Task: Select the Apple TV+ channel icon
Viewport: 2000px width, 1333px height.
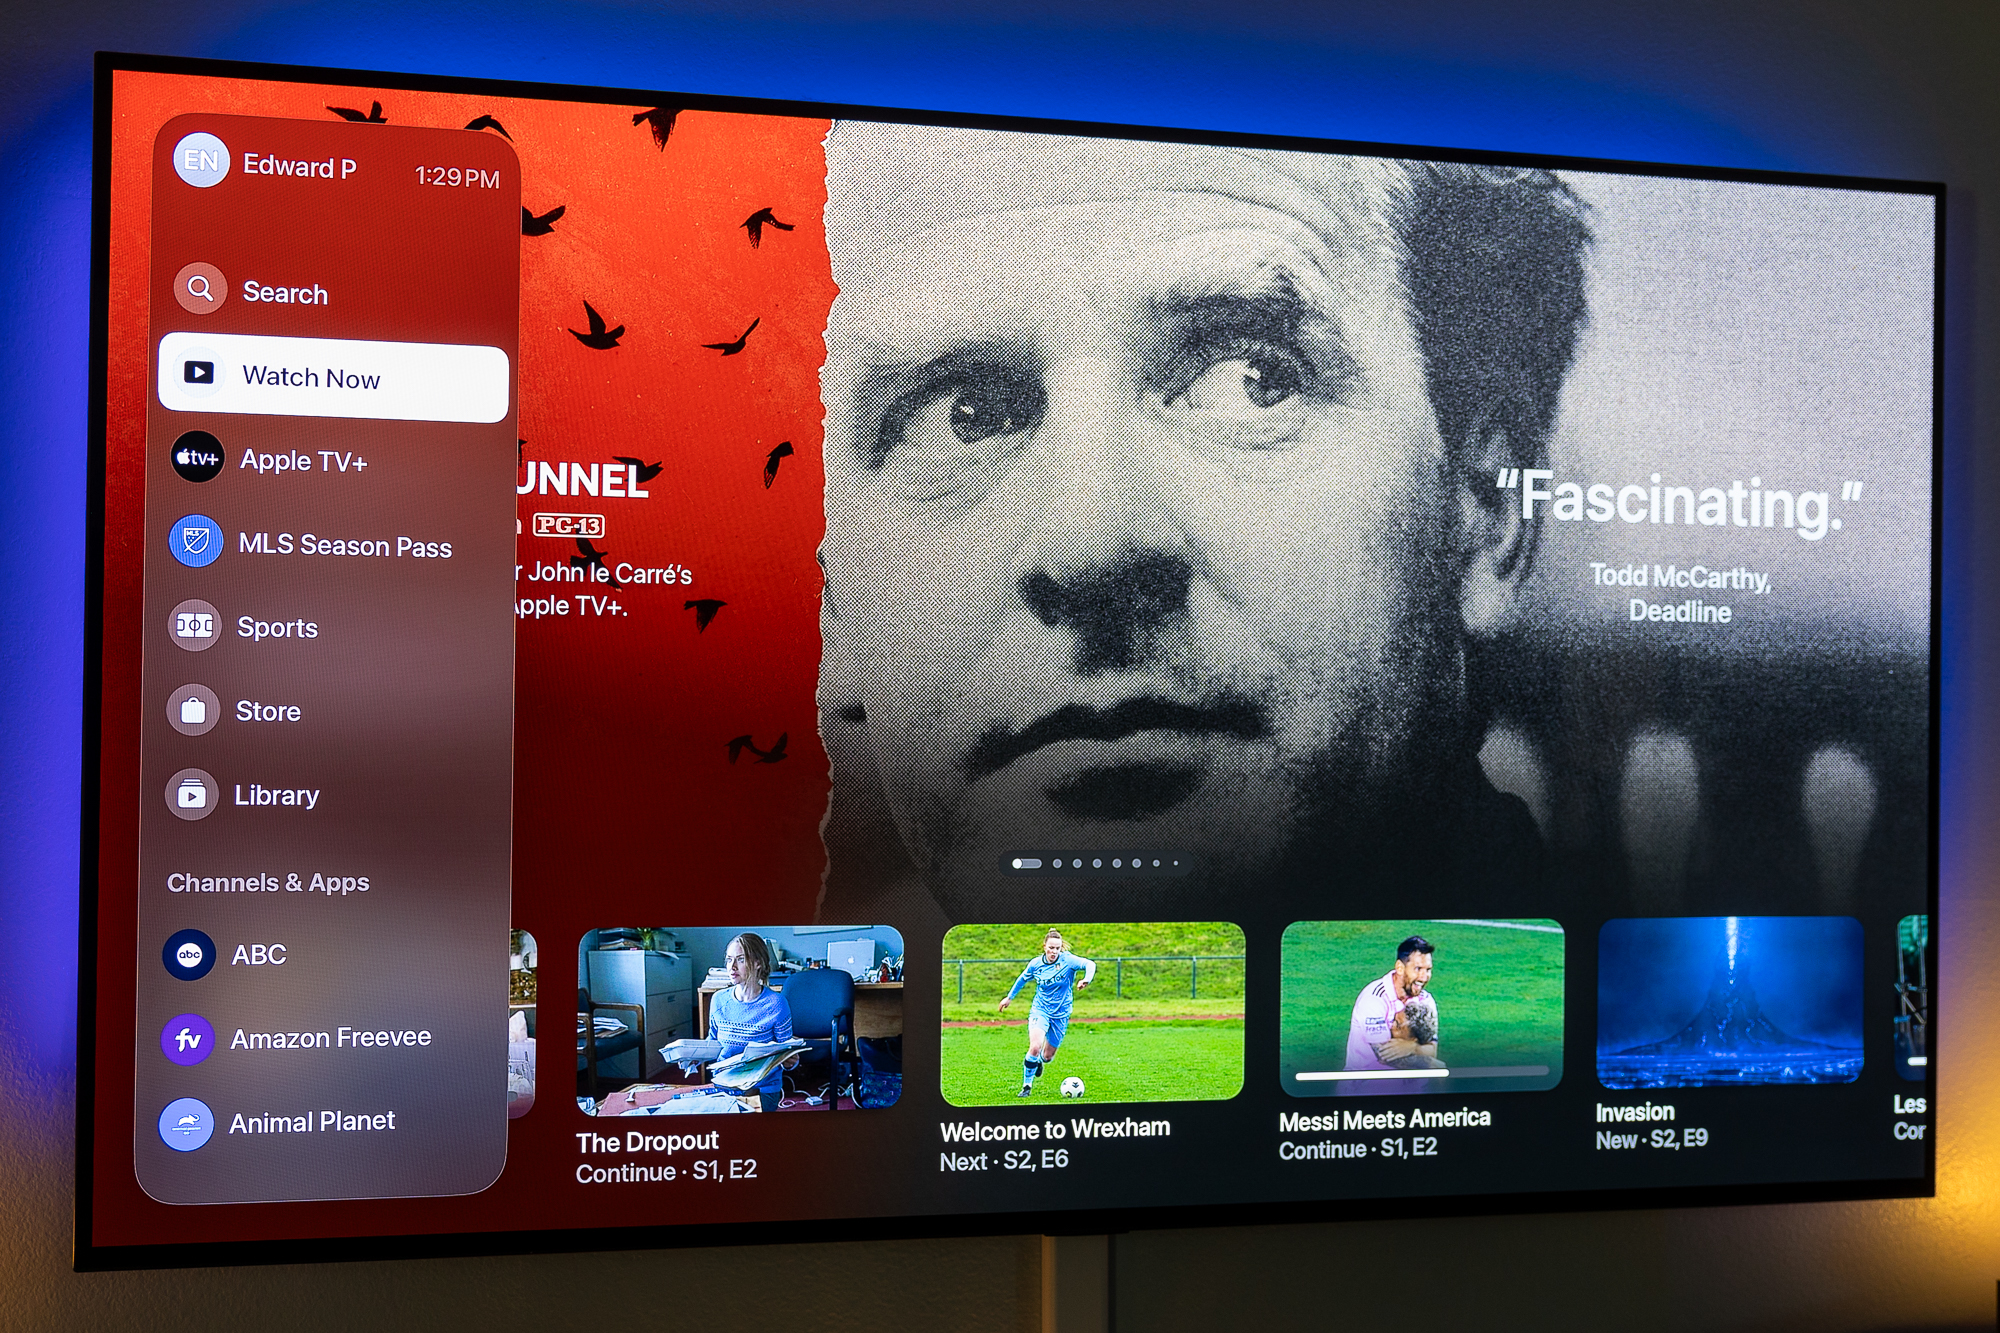Action: pos(196,458)
